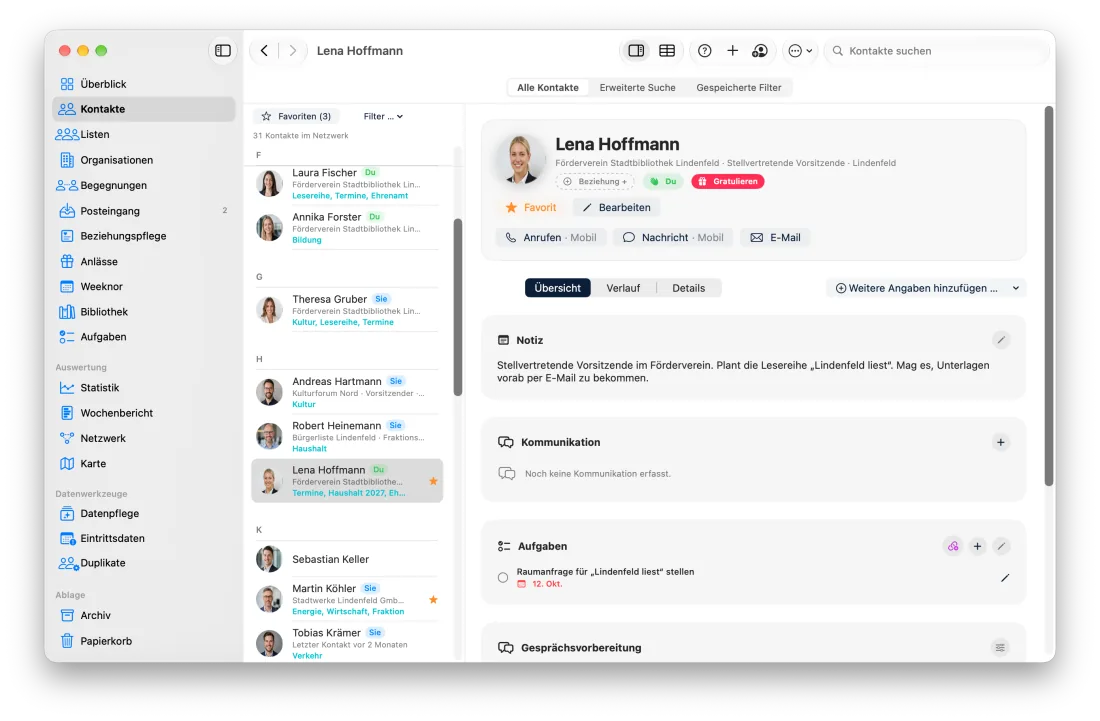Screen dimensions: 1100x721
Task: Add a new contact with plus icon
Action: pos(732,50)
